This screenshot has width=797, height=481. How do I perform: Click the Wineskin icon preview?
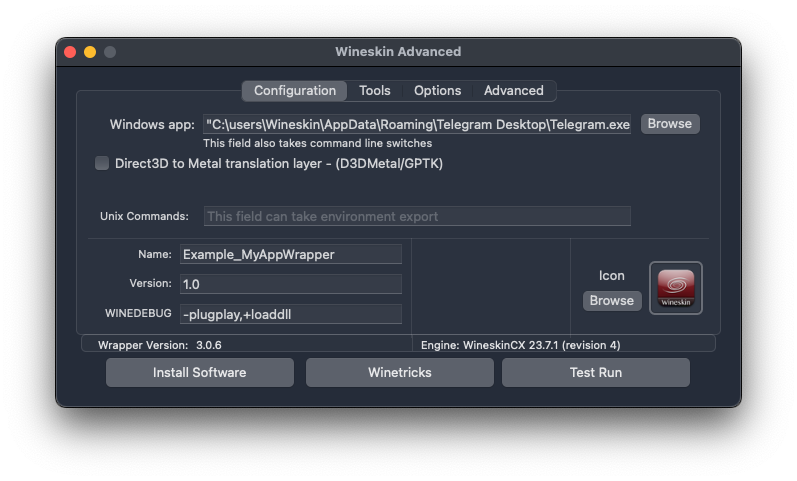pos(676,288)
